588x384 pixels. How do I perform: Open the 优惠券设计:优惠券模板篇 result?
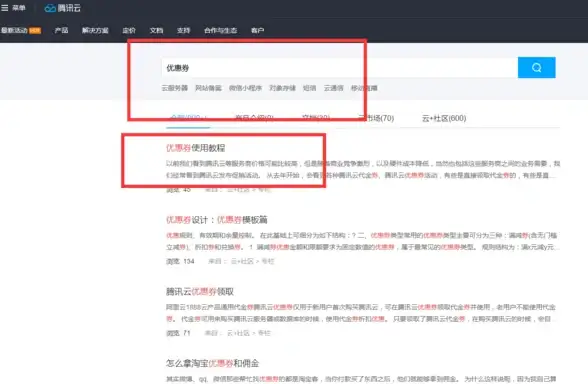pyautogui.click(x=217, y=220)
